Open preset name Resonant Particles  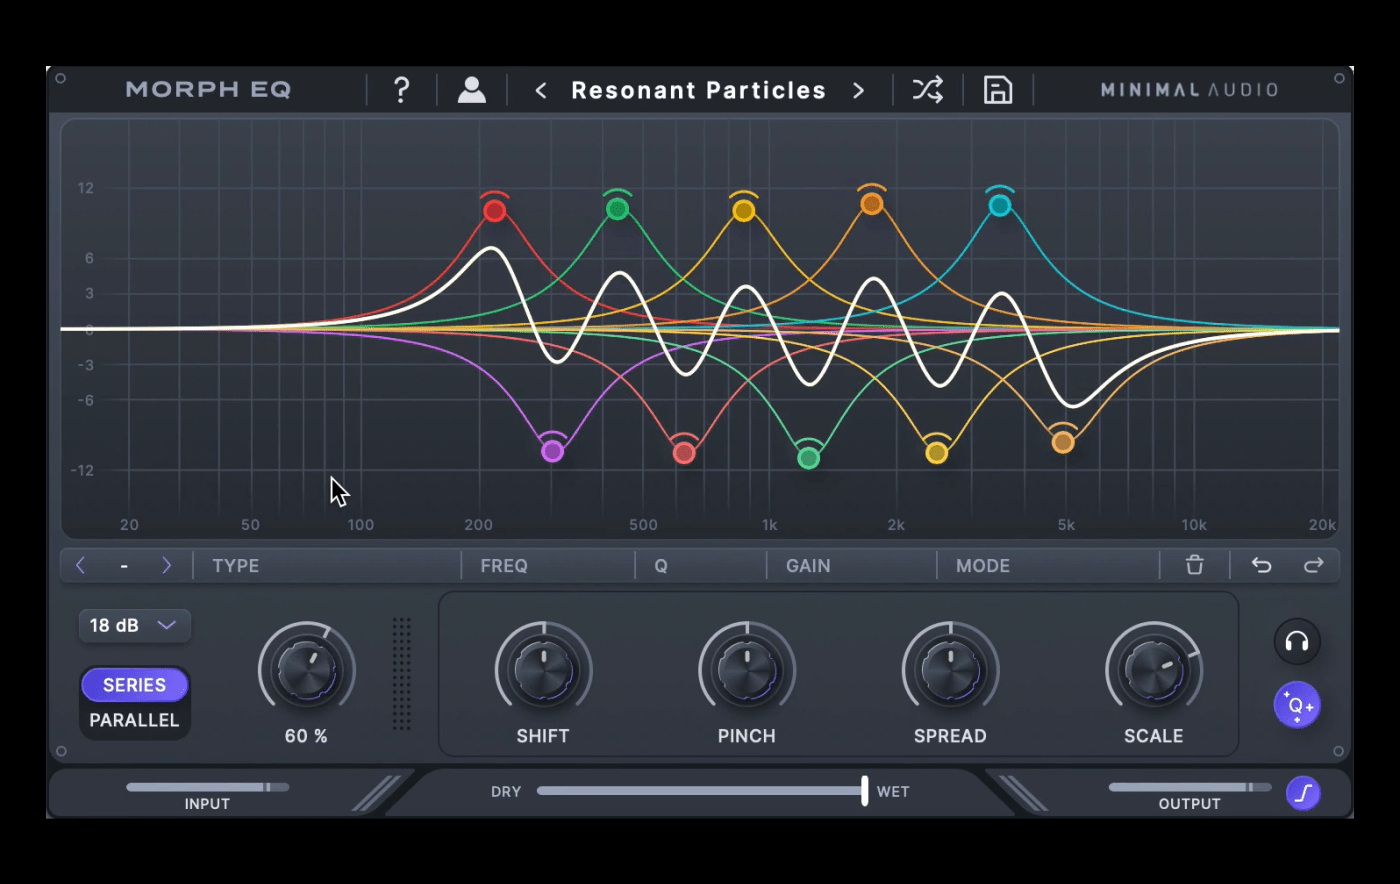click(698, 90)
